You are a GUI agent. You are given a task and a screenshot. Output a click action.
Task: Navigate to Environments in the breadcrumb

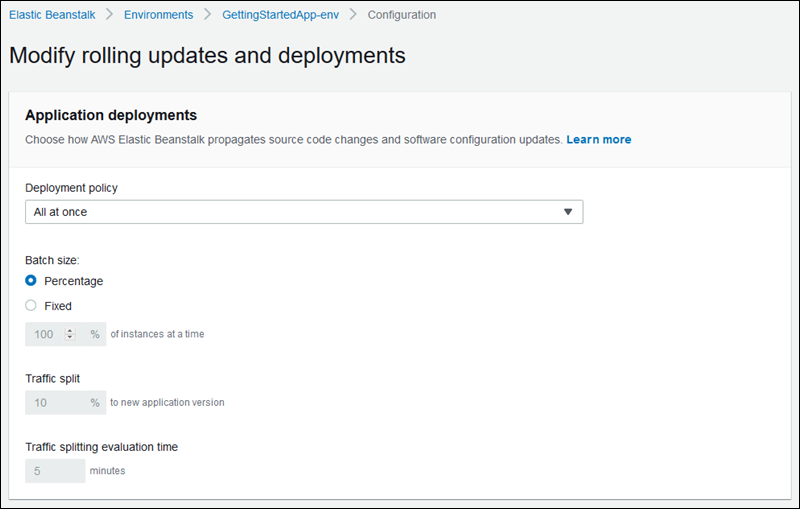(158, 15)
